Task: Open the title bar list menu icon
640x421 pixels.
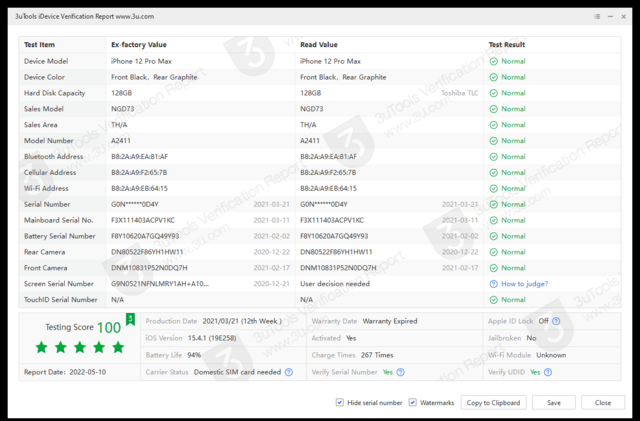Action: (597, 17)
